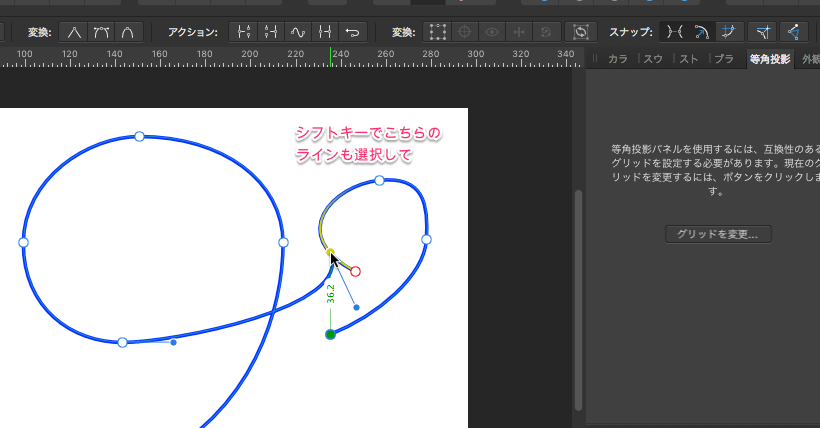This screenshot has height=428, width=820.
Task: Open the スウ (Swatches) tab
Action: [x=654, y=59]
